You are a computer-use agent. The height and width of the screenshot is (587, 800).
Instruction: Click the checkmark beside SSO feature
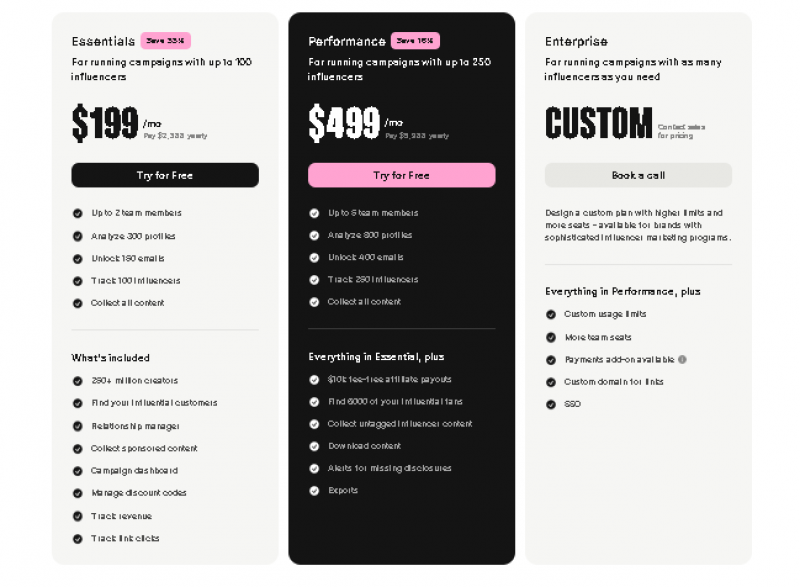551,404
